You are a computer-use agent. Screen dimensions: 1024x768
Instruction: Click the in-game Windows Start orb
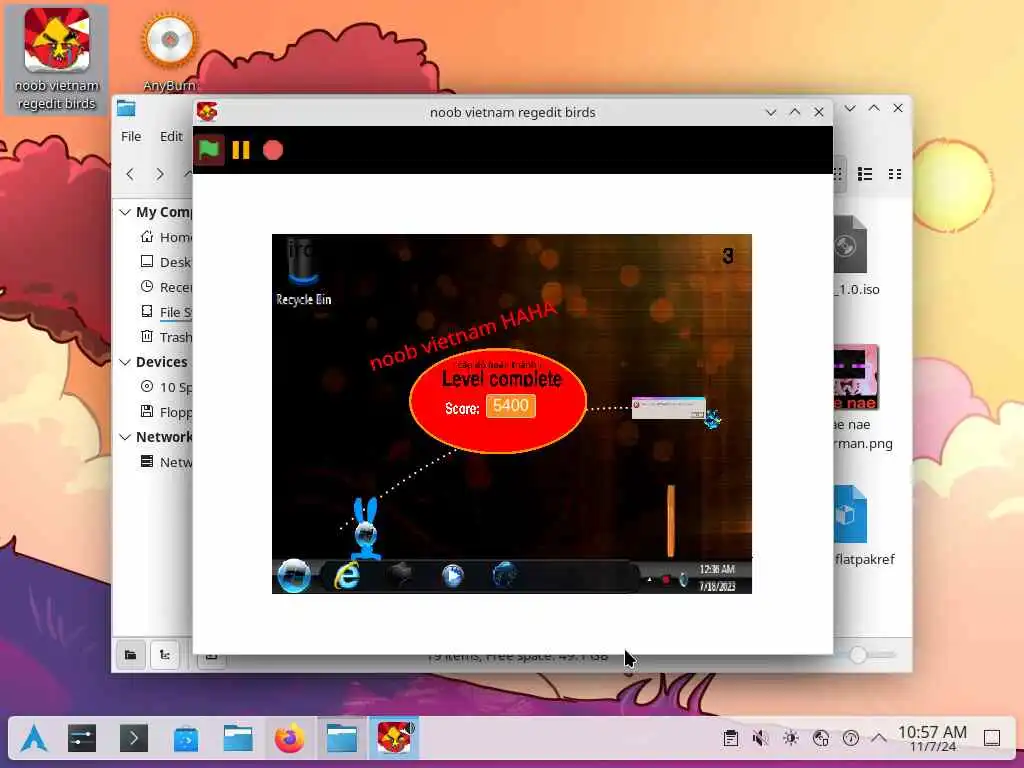pyautogui.click(x=294, y=575)
